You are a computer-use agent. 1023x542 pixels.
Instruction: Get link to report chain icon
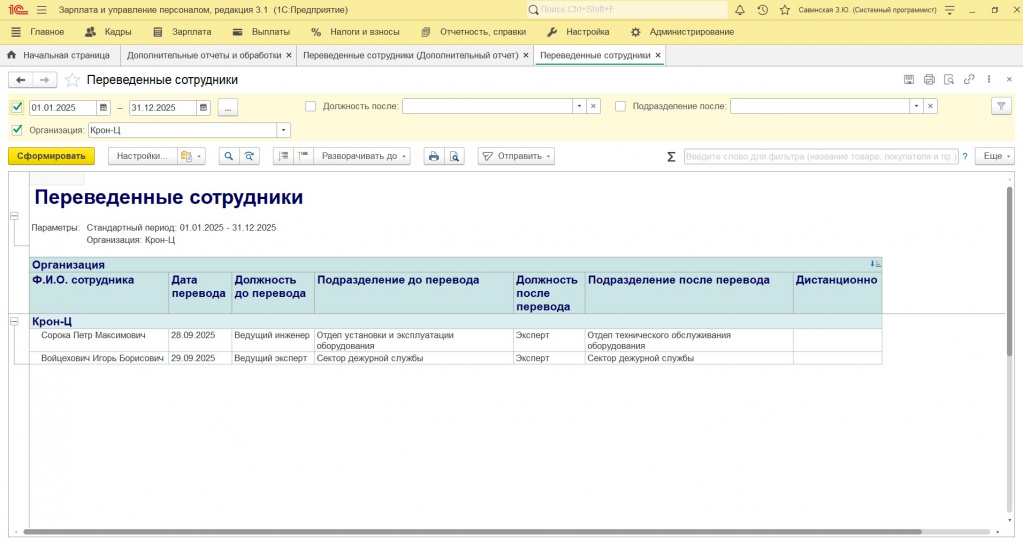pyautogui.click(x=969, y=80)
